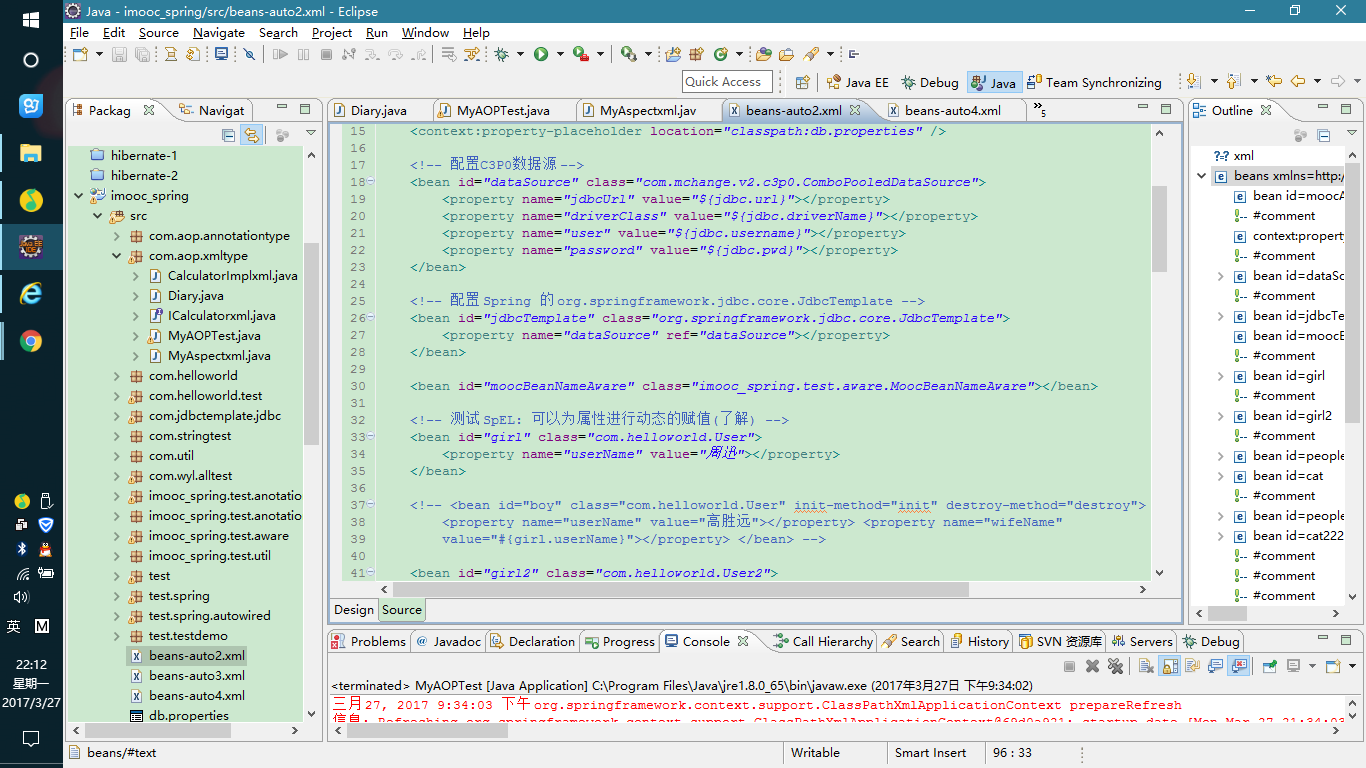Click the Debug bug icon in toolbar
This screenshot has height=768, width=1366.
coord(501,54)
